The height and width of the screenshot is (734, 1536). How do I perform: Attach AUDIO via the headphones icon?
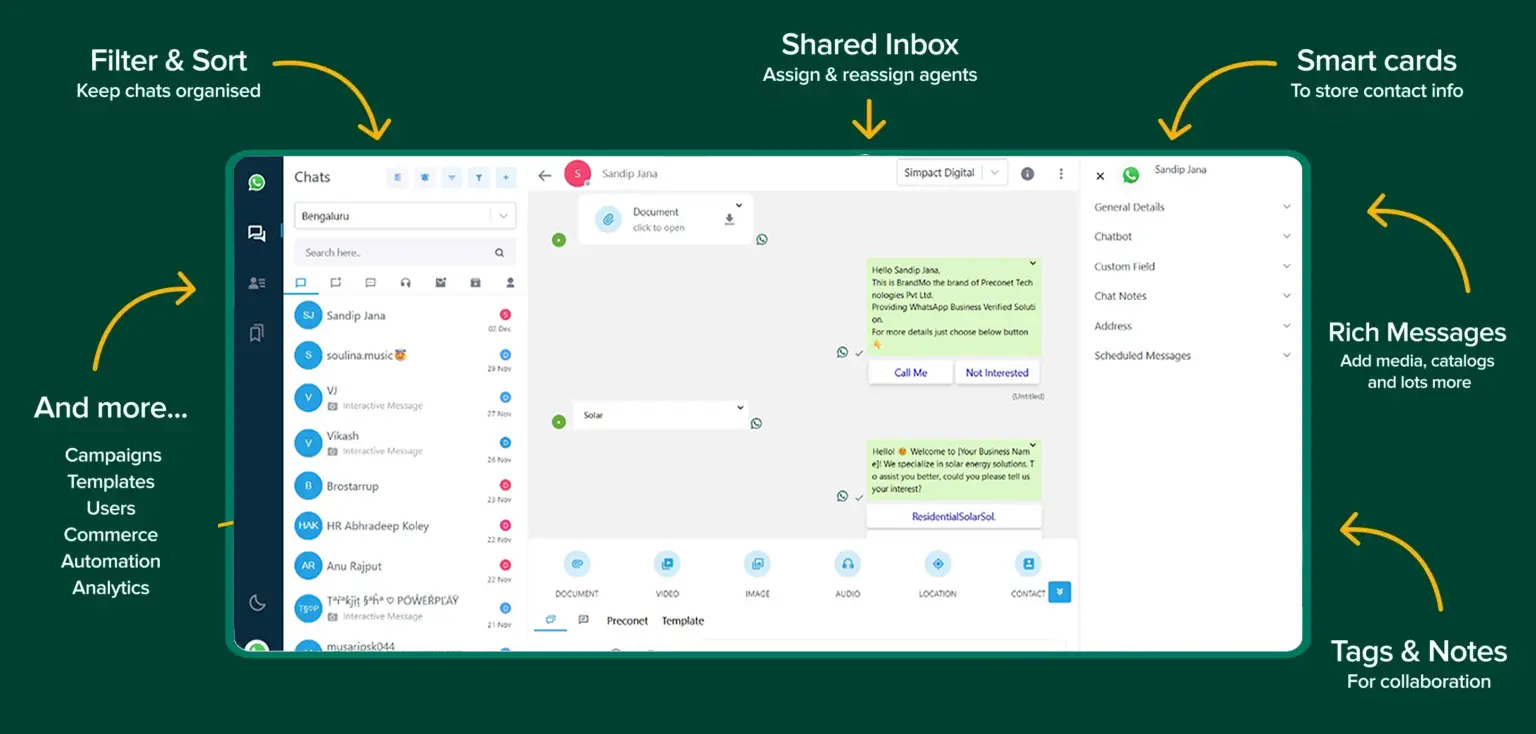tap(847, 564)
